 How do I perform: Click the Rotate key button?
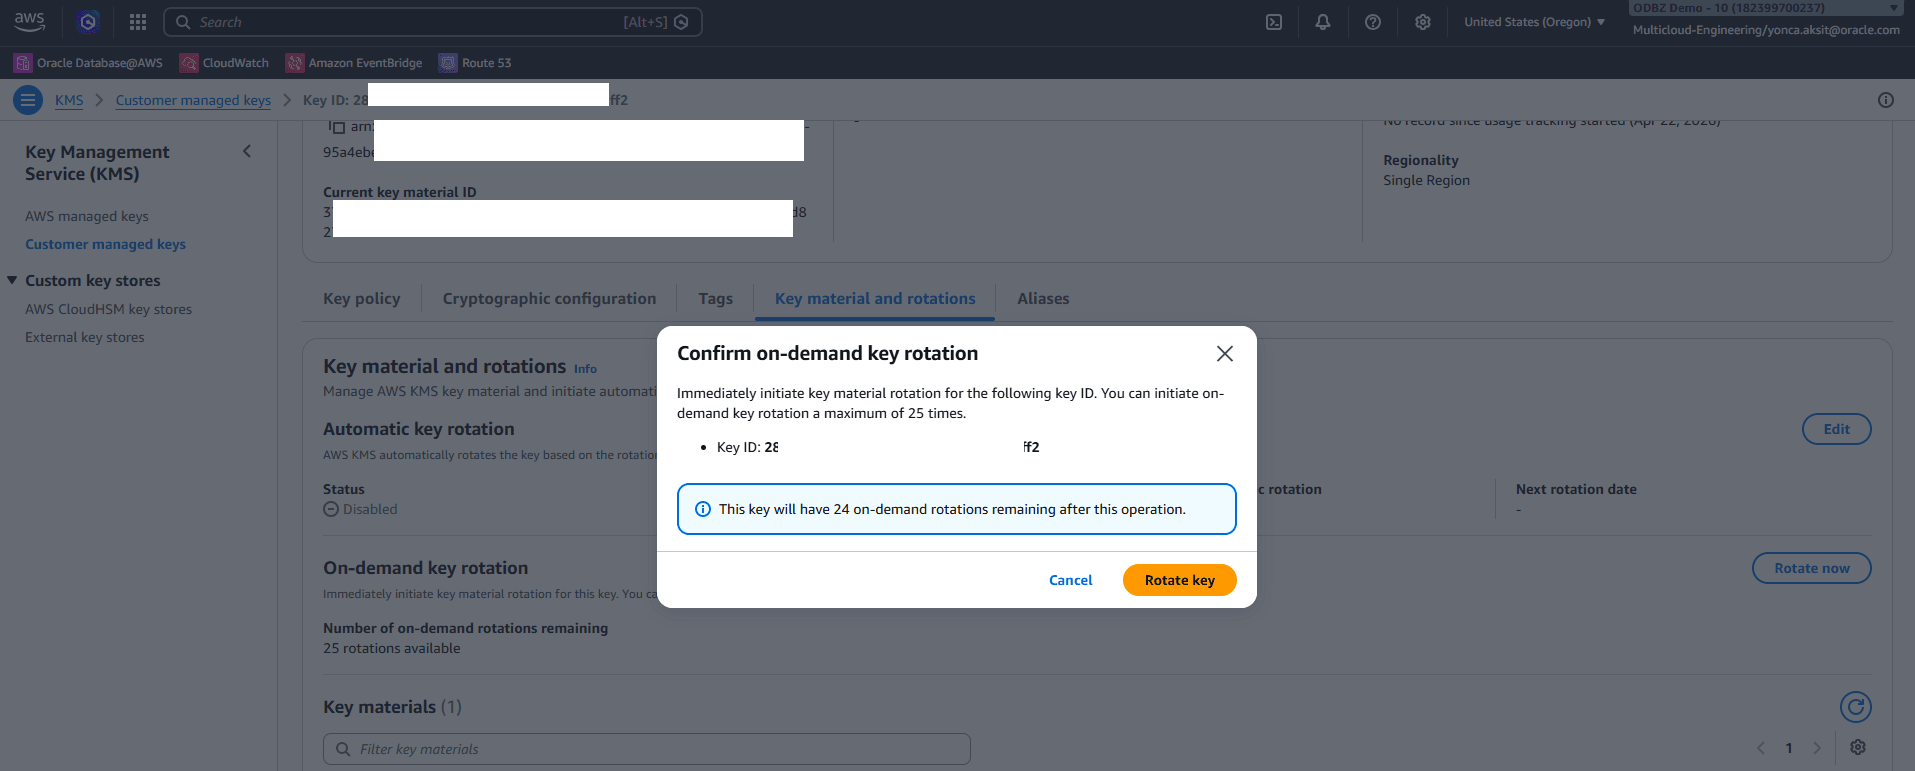[1180, 580]
